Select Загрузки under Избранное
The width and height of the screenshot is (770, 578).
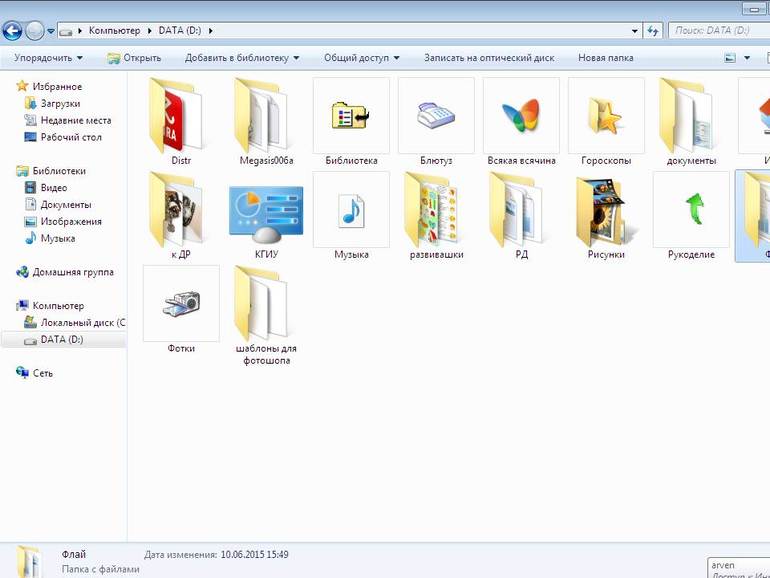(x=53, y=104)
